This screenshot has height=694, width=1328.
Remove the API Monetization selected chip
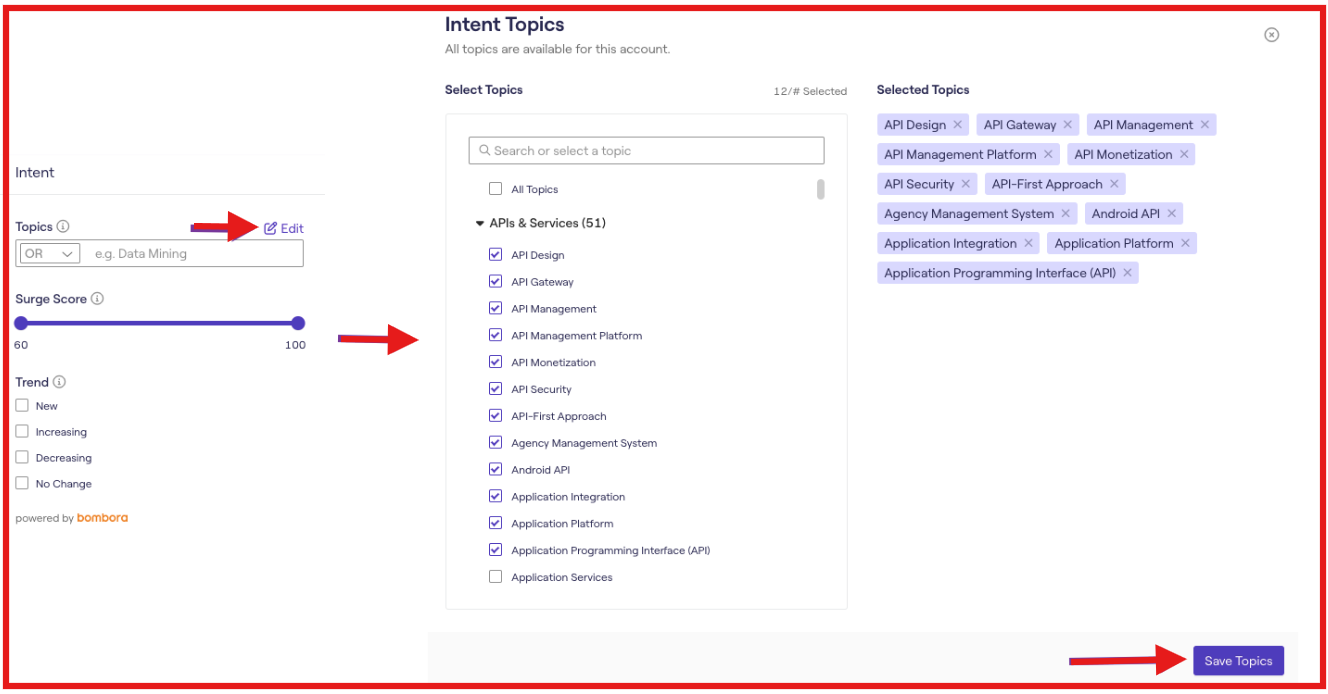point(1184,155)
